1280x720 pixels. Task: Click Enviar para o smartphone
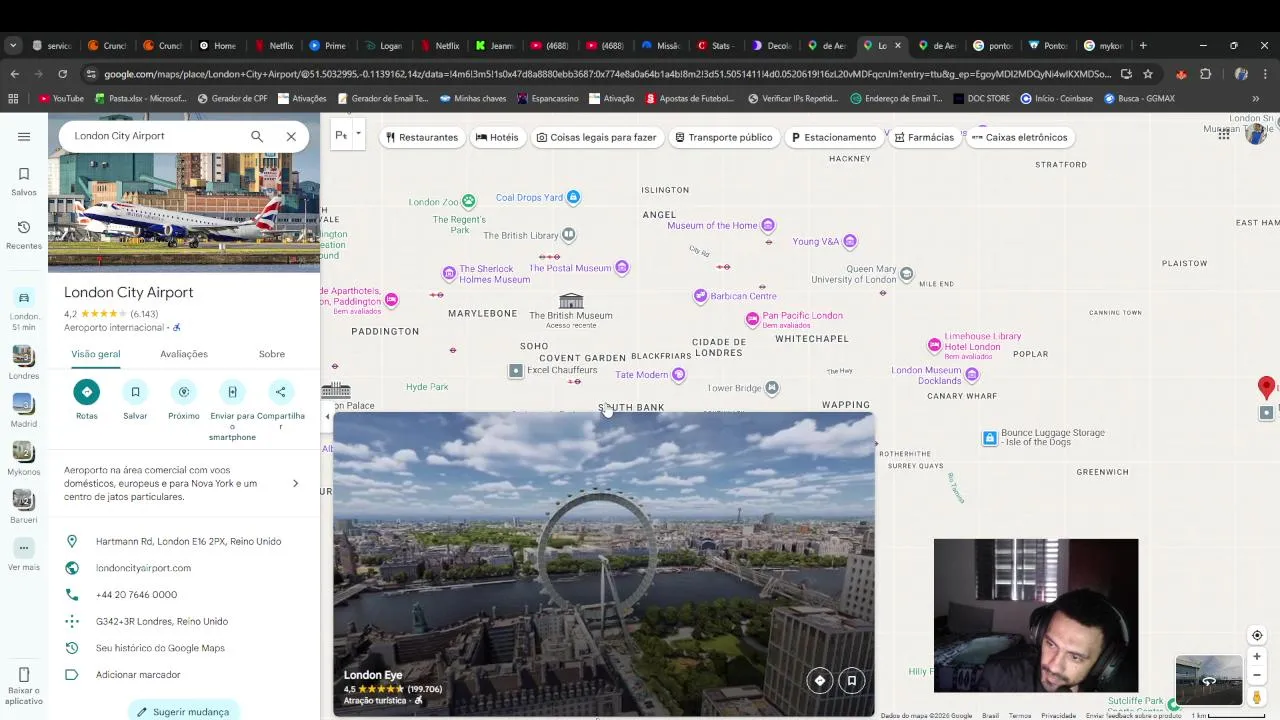click(x=232, y=392)
